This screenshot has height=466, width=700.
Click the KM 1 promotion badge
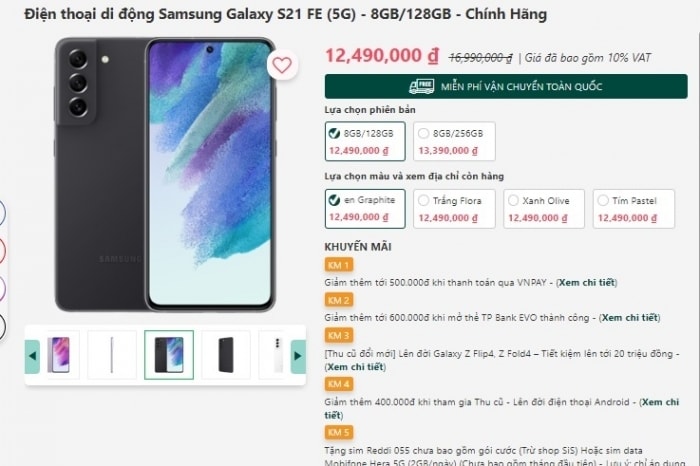(339, 265)
